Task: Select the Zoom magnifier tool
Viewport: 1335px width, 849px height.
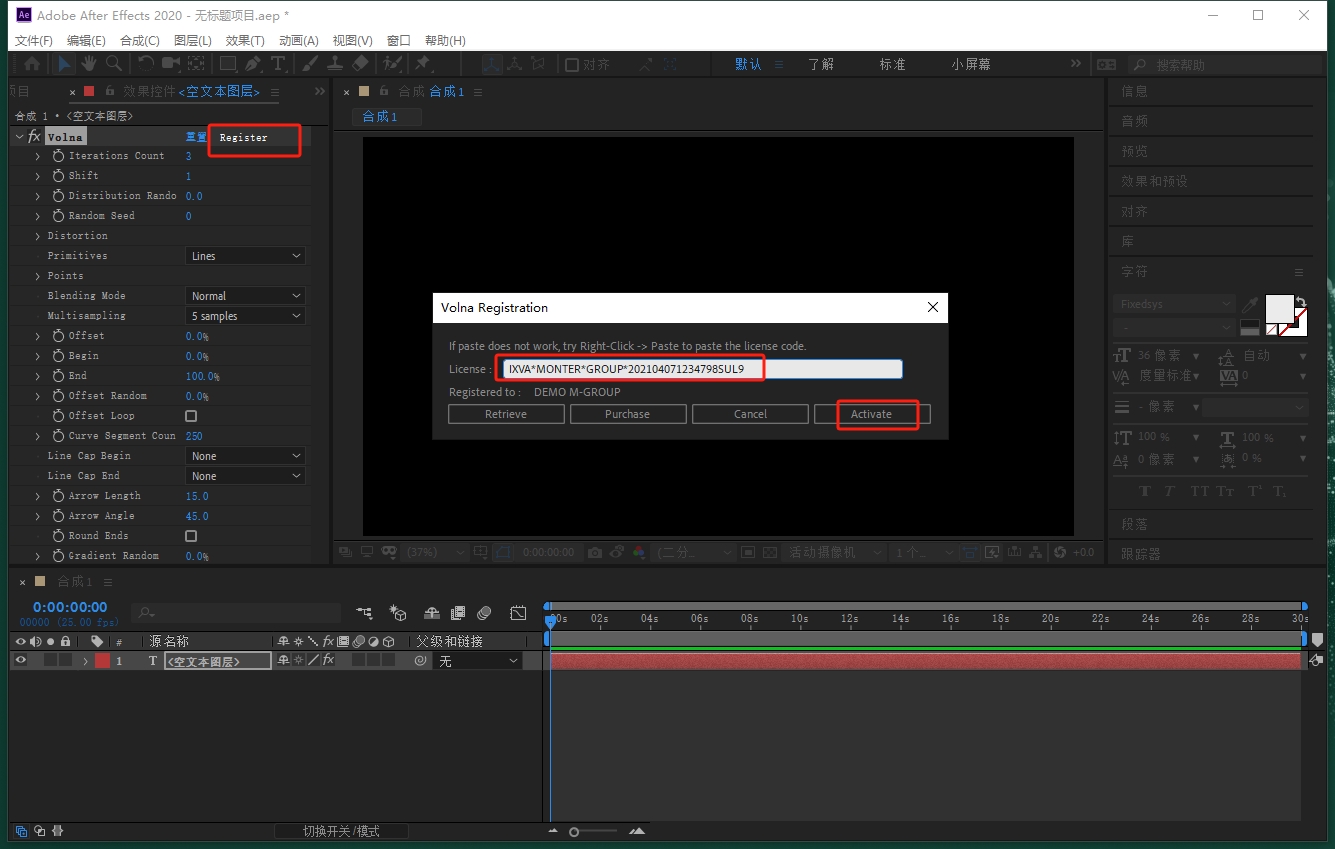Action: tap(114, 64)
